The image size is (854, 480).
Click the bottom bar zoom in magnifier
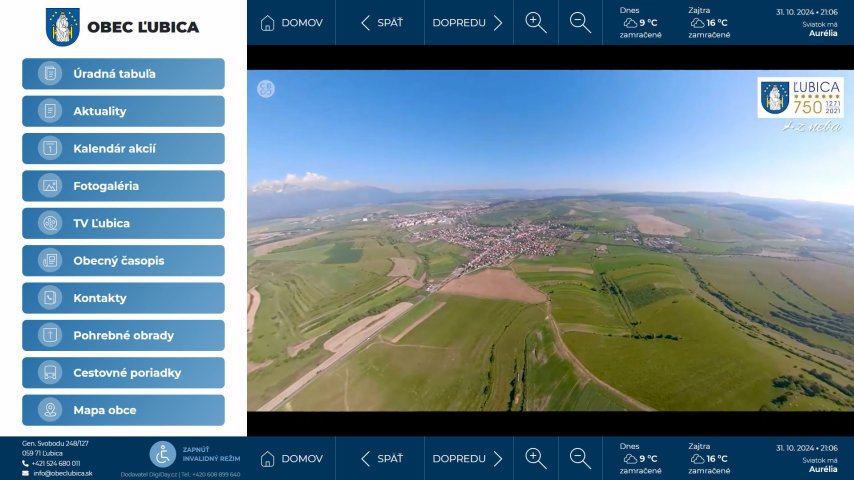[536, 459]
